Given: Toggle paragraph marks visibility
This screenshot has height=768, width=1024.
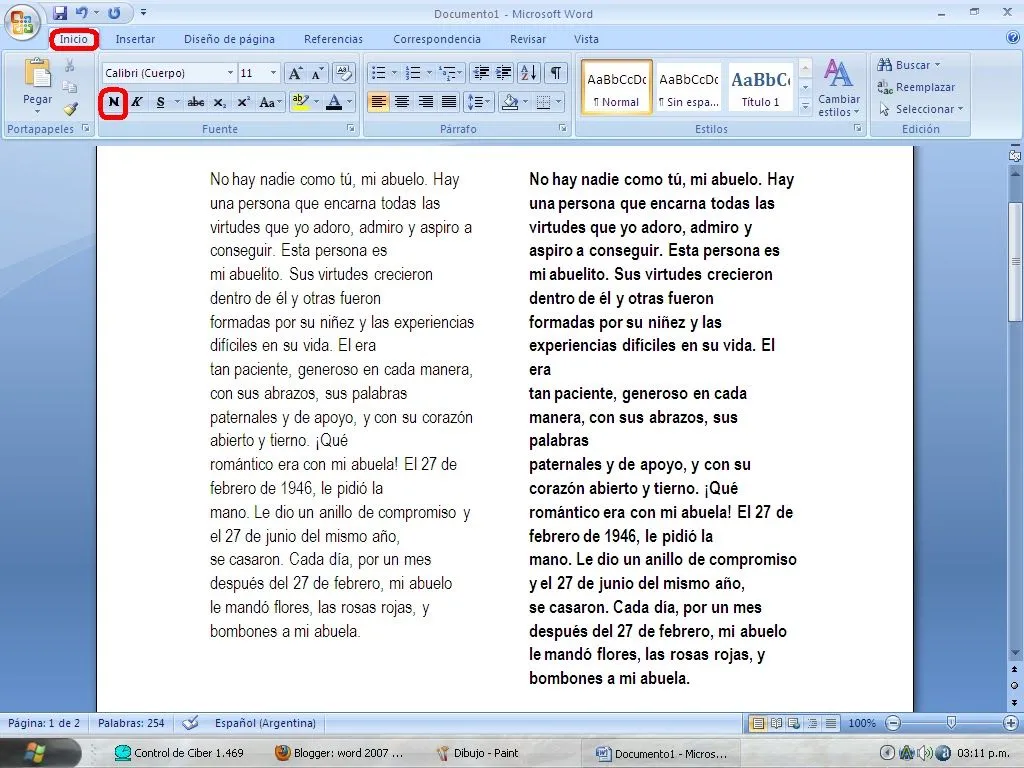Looking at the screenshot, I should [x=556, y=72].
